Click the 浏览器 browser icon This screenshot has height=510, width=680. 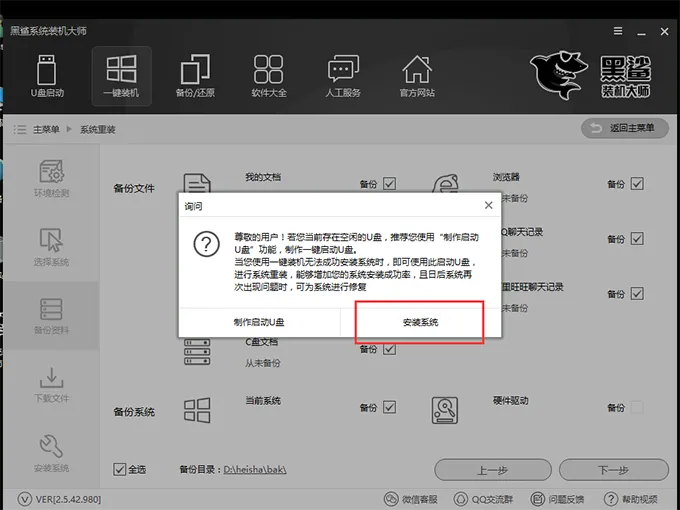pos(446,183)
